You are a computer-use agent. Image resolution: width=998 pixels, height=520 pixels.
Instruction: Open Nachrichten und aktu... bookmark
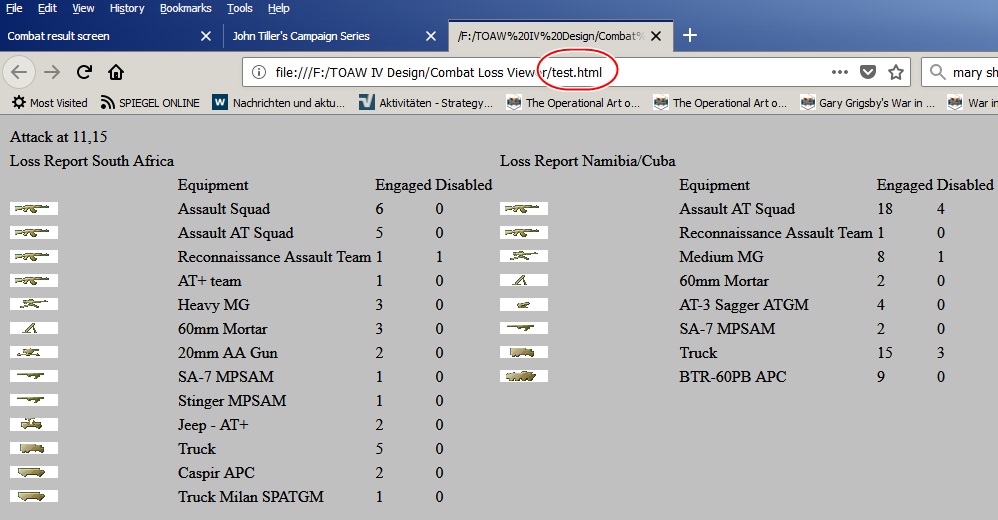coord(279,102)
